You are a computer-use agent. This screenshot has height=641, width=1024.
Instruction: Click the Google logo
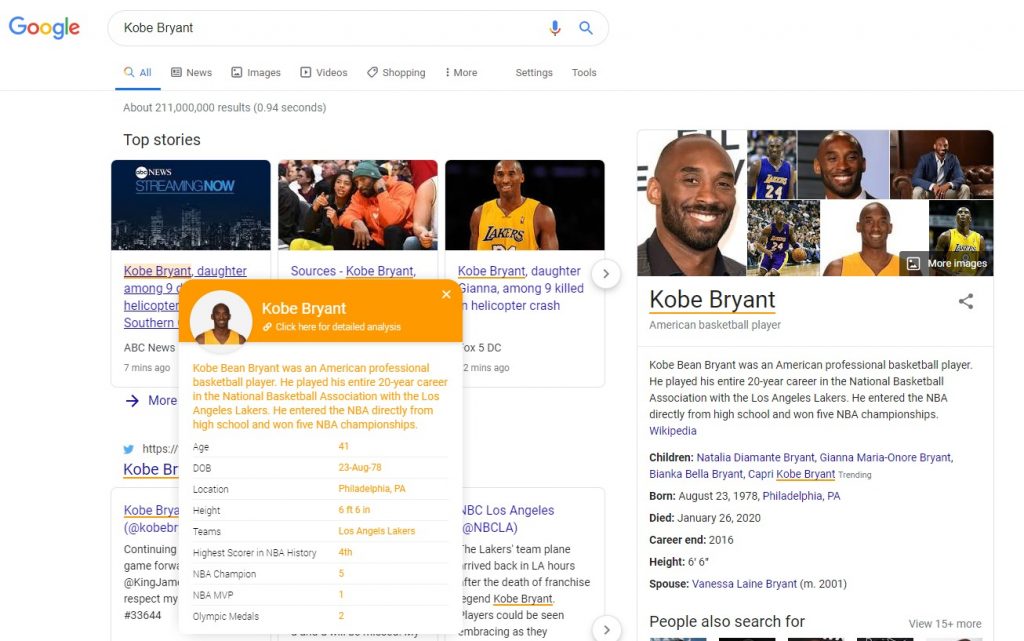(x=44, y=27)
